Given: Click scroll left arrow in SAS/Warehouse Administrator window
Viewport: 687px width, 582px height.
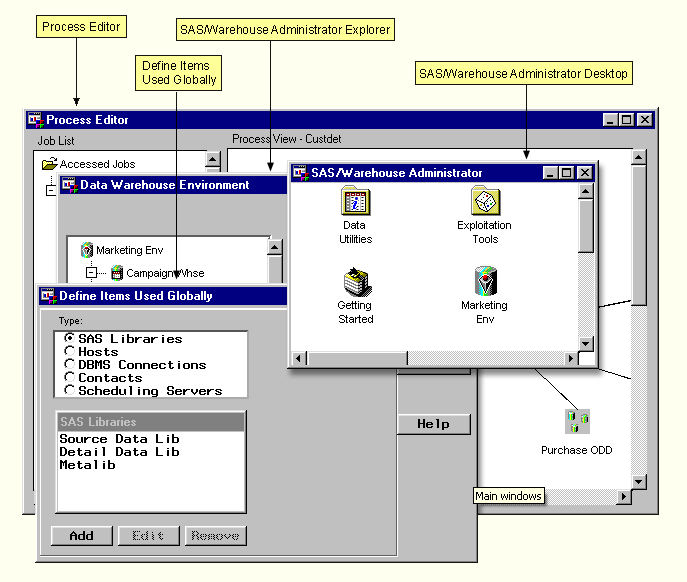Looking at the screenshot, I should click(x=298, y=358).
